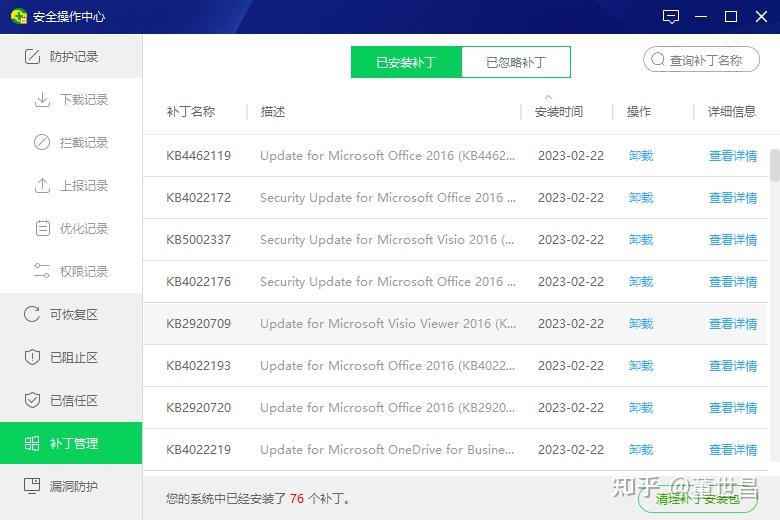Click the 描述 column header
The width and height of the screenshot is (780, 520).
(x=273, y=111)
